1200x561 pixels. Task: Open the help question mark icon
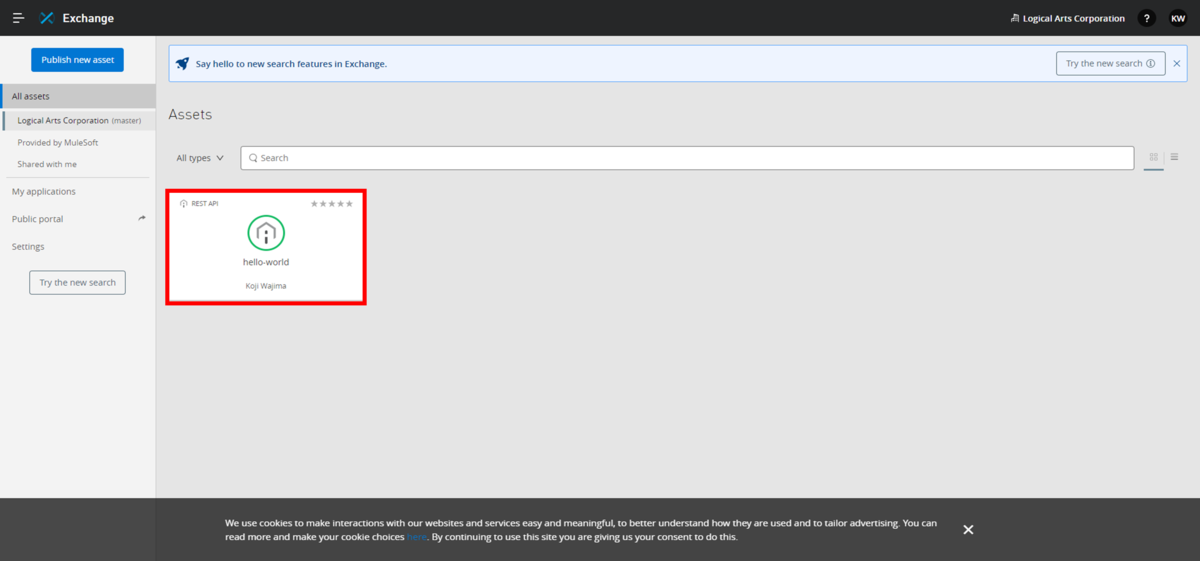point(1147,18)
